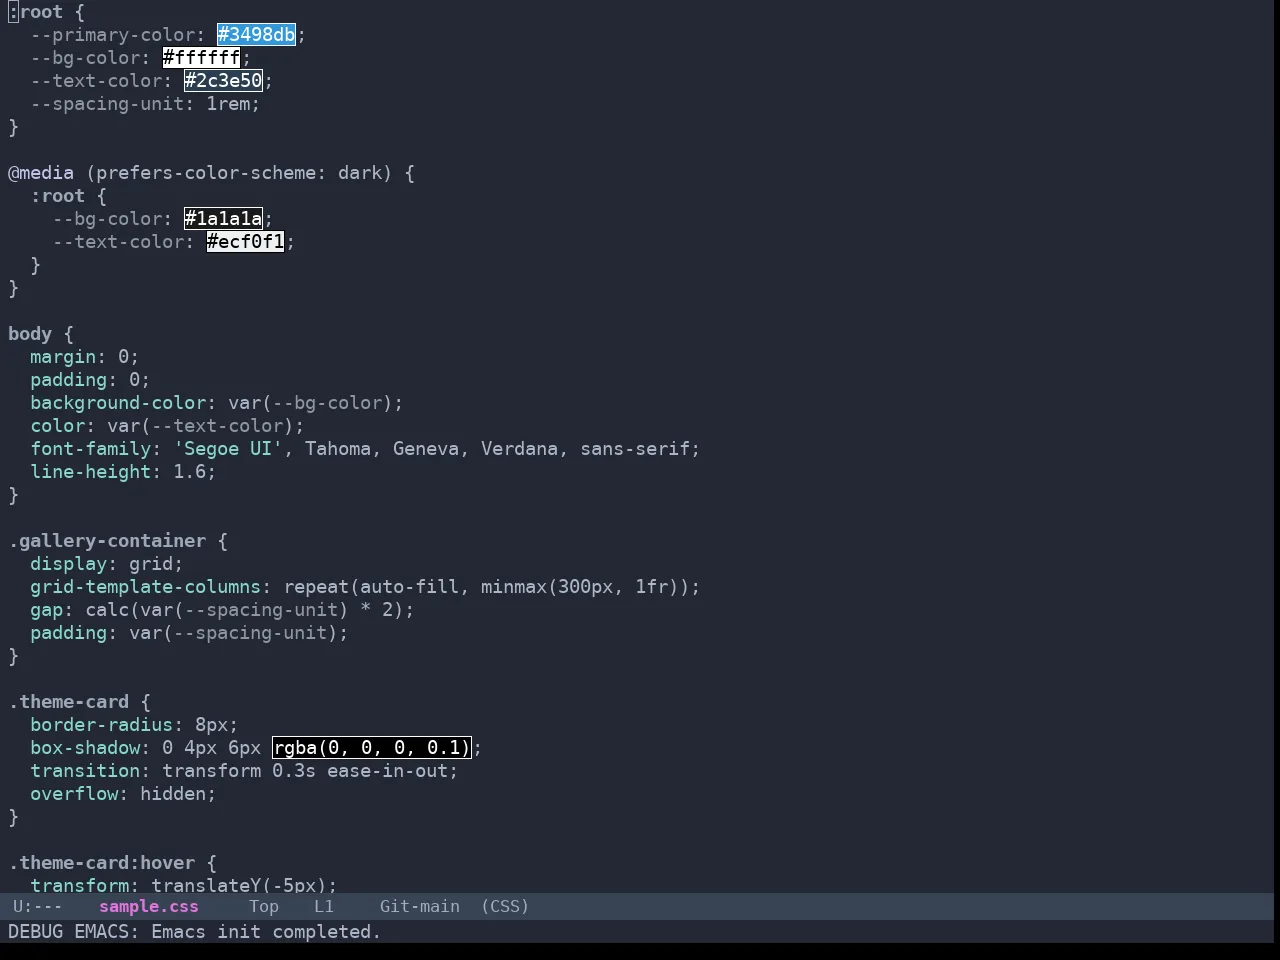This screenshot has height=960, width=1280.
Task: Click the #1a1a1a dark background color
Action: pos(223,219)
